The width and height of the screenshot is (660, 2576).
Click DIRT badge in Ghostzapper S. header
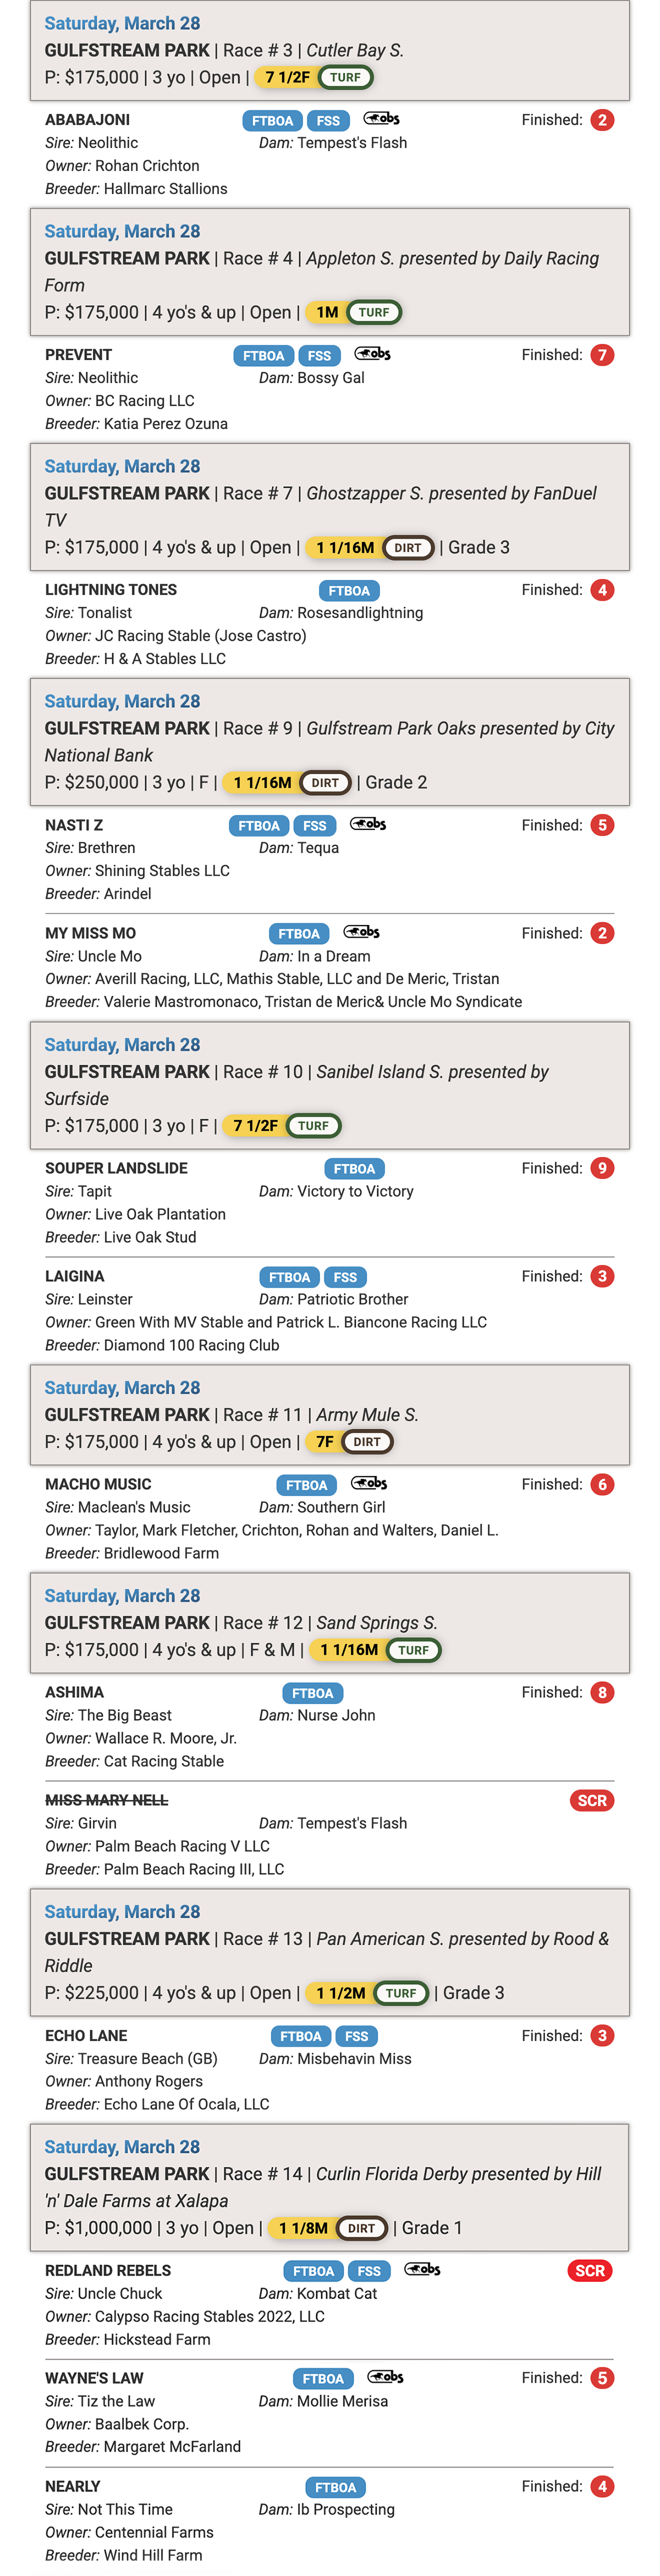(x=408, y=548)
